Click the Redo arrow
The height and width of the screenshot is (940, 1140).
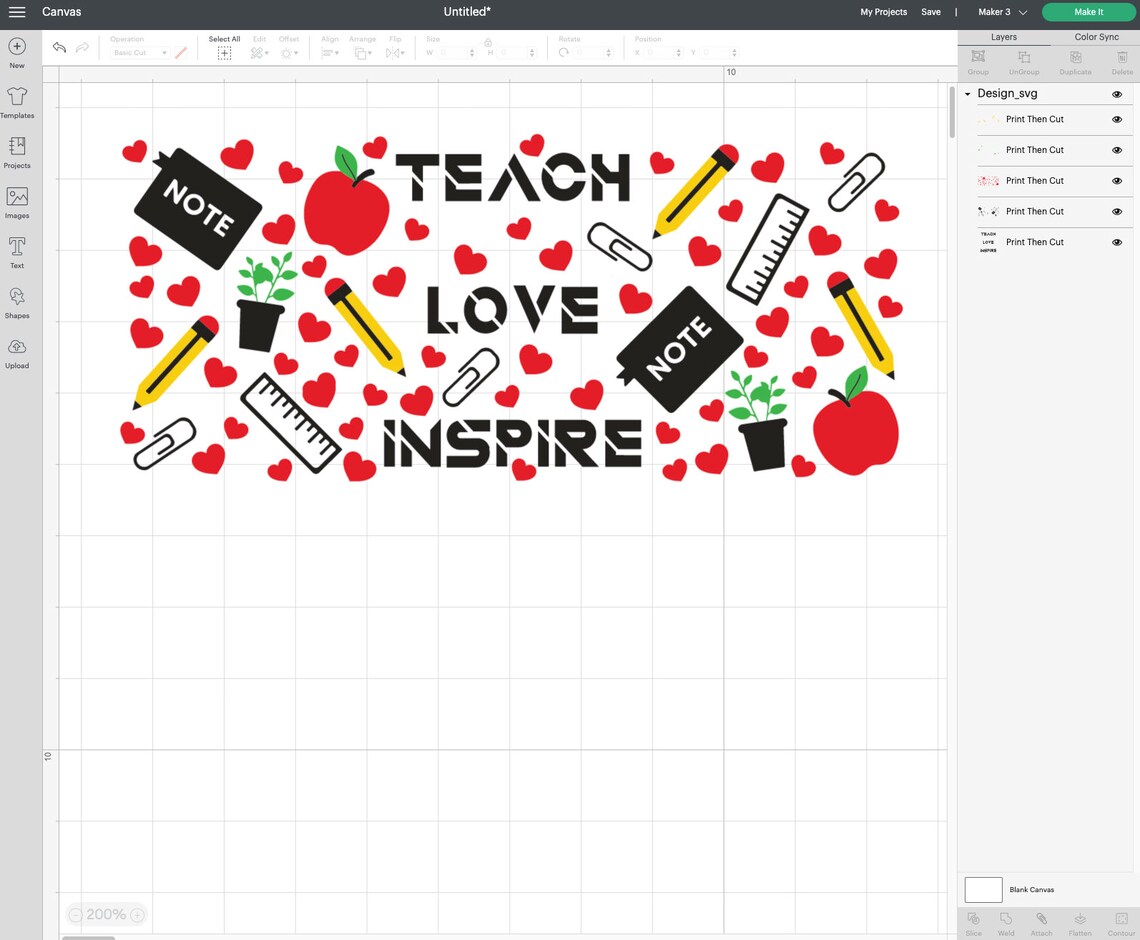[82, 47]
